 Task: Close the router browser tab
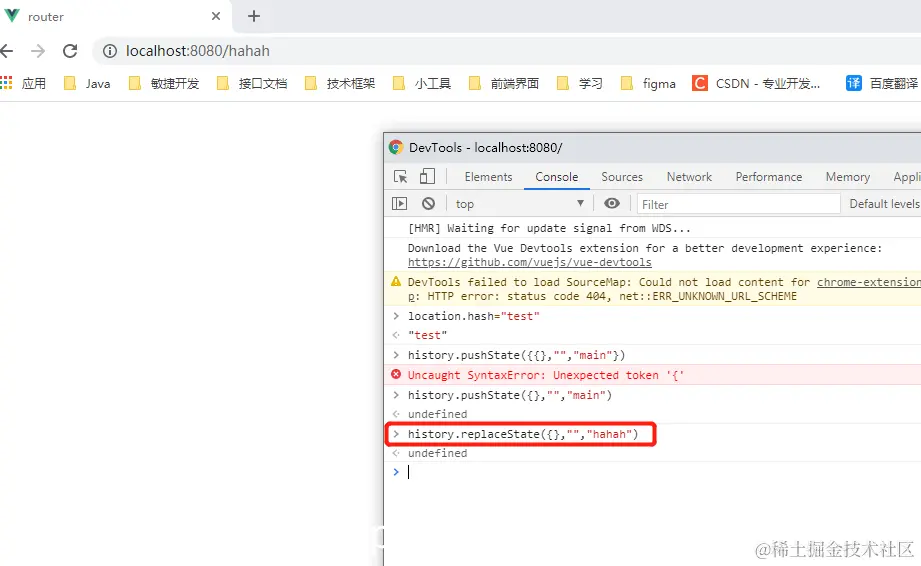pyautogui.click(x=216, y=16)
